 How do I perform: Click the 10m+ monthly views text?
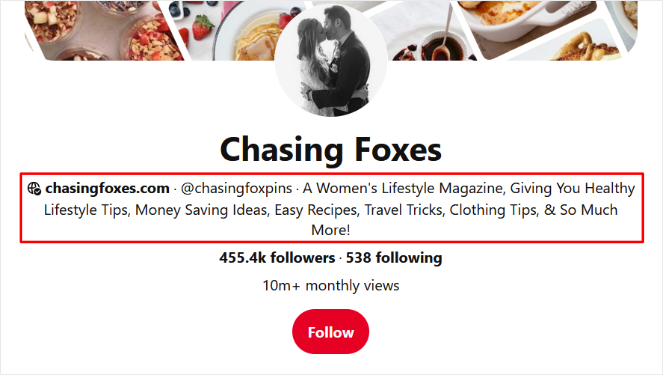click(x=331, y=285)
